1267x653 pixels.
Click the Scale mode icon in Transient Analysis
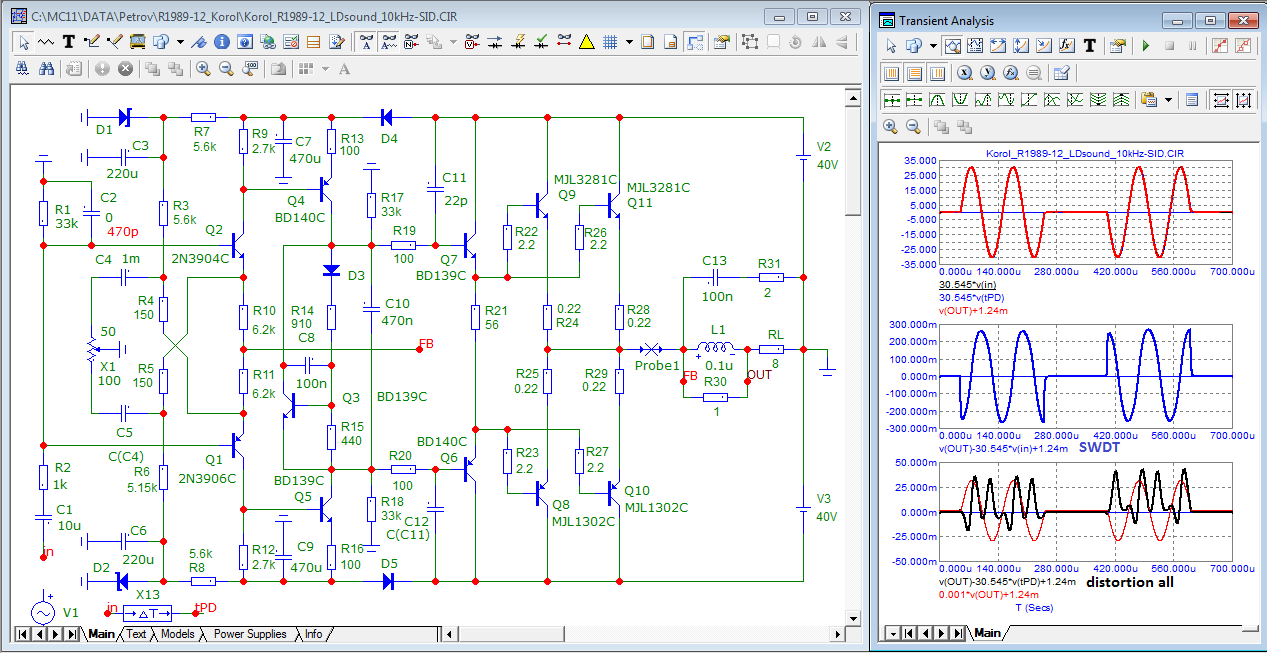pyautogui.click(x=953, y=46)
